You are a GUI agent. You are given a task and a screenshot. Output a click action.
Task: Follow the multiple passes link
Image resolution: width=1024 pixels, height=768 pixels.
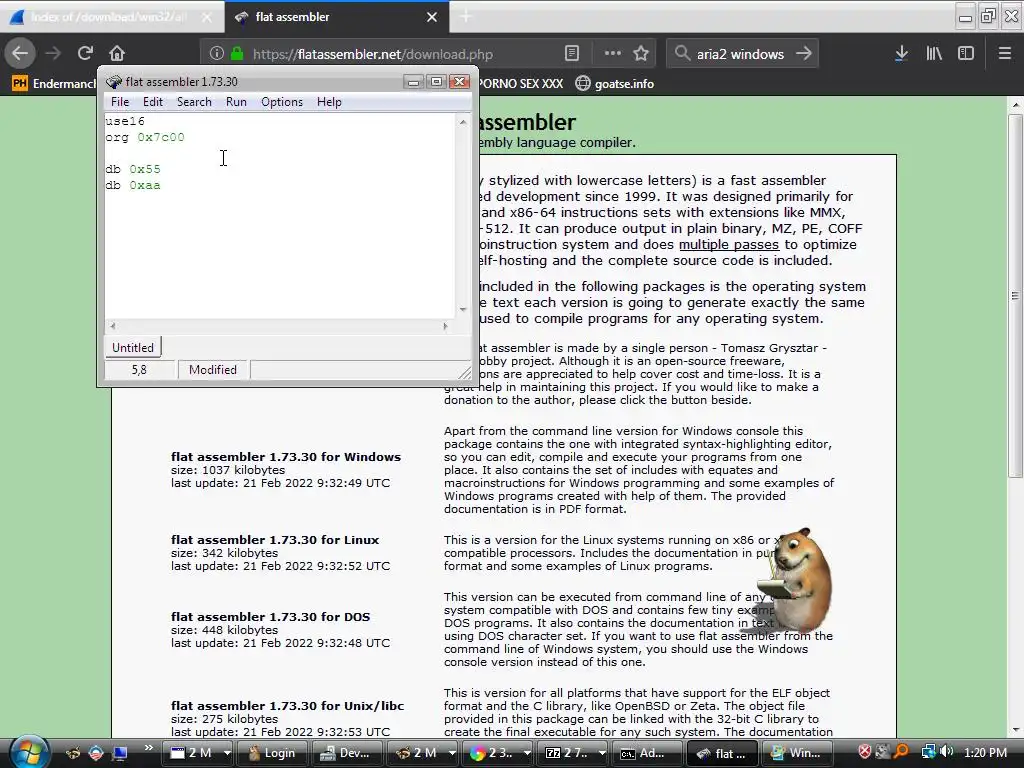point(729,244)
